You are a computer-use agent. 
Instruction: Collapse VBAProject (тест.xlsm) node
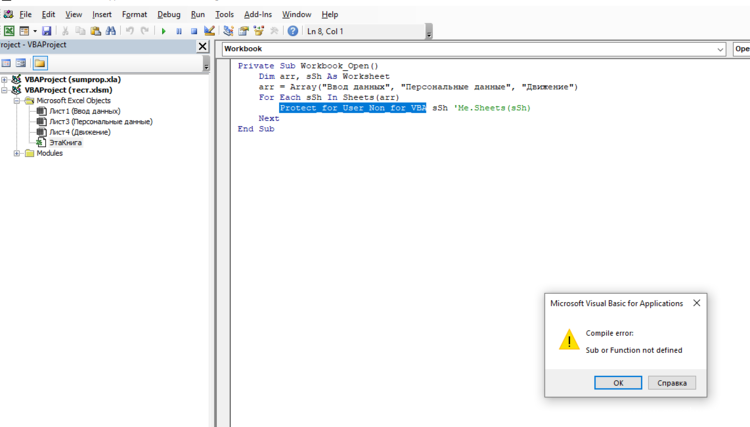pos(4,90)
